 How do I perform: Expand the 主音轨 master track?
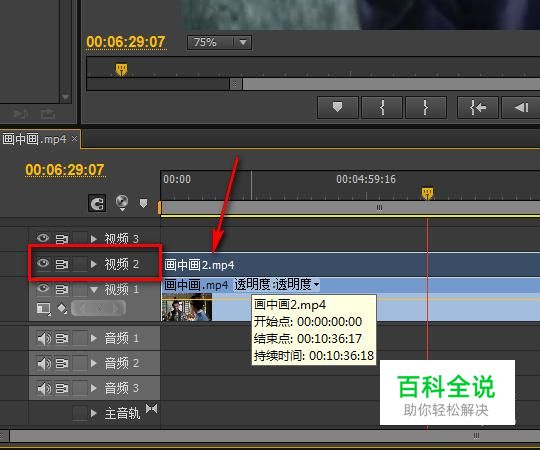(94, 413)
